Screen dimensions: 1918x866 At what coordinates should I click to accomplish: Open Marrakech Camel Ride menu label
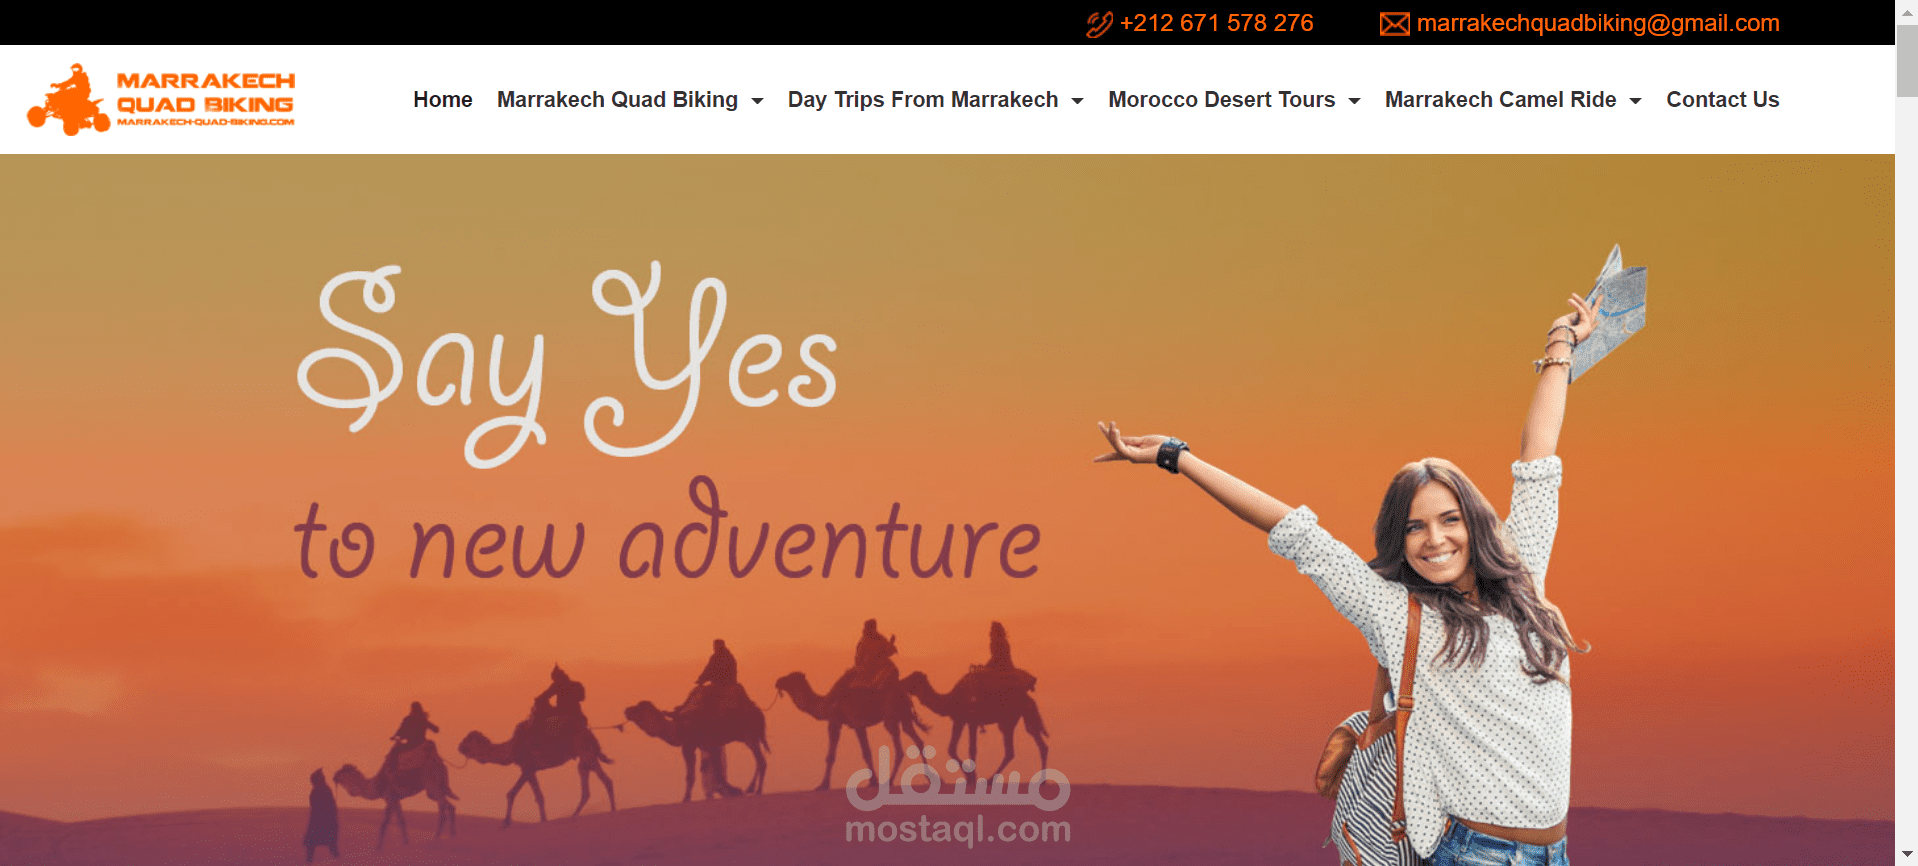tap(1500, 100)
